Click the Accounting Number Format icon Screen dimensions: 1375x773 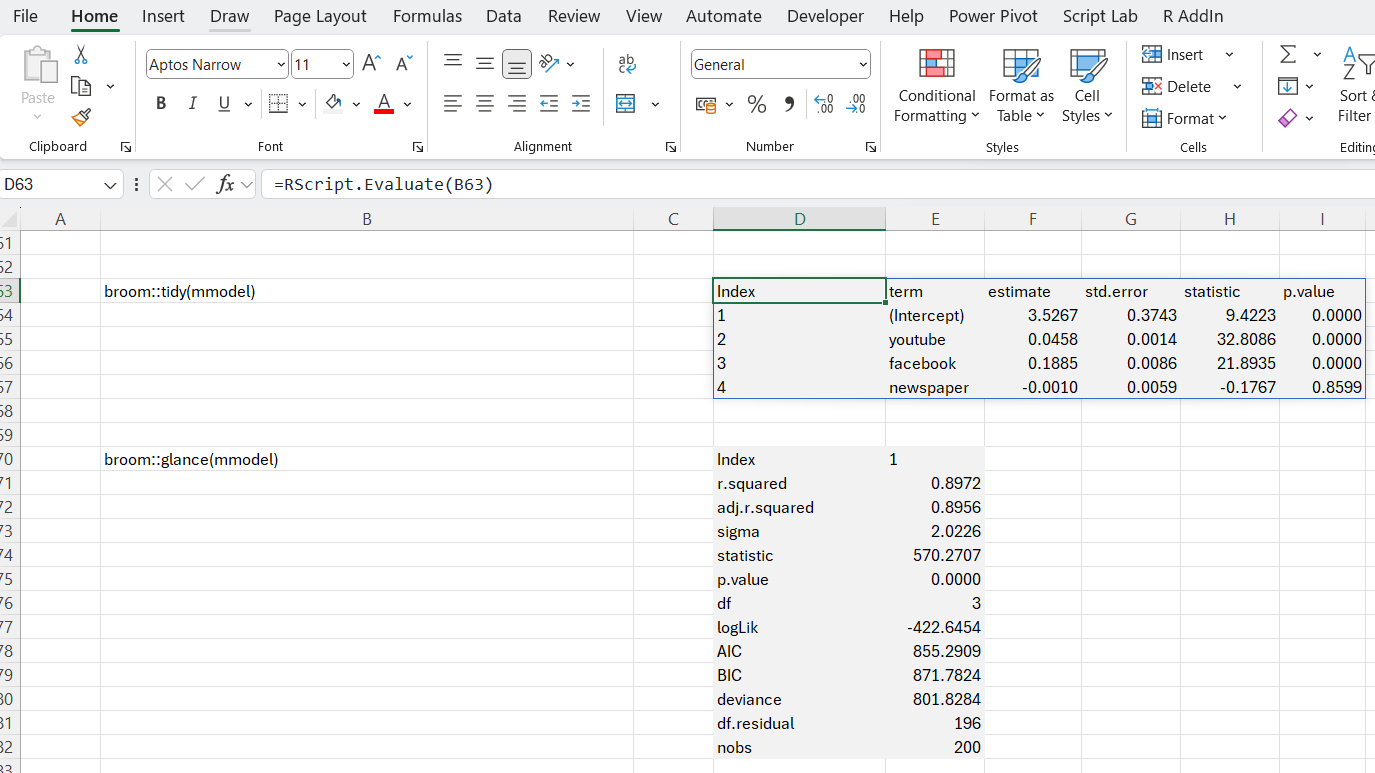[707, 104]
